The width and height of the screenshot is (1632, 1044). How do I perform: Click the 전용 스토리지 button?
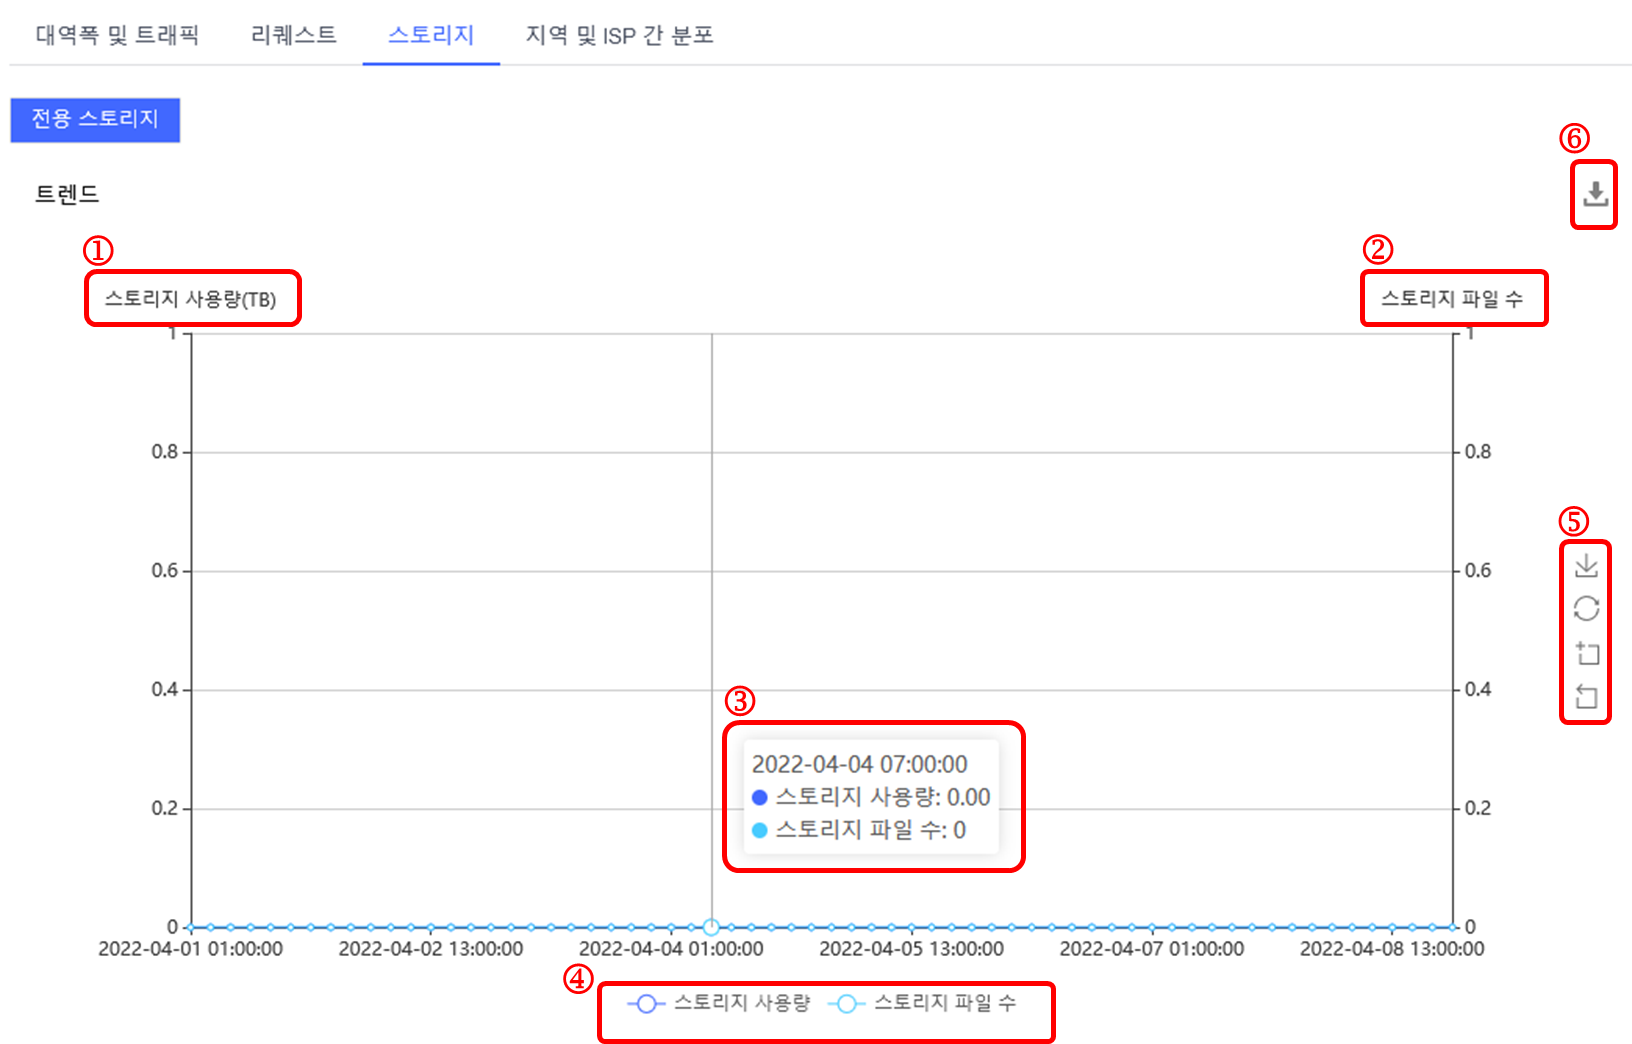pyautogui.click(x=95, y=120)
